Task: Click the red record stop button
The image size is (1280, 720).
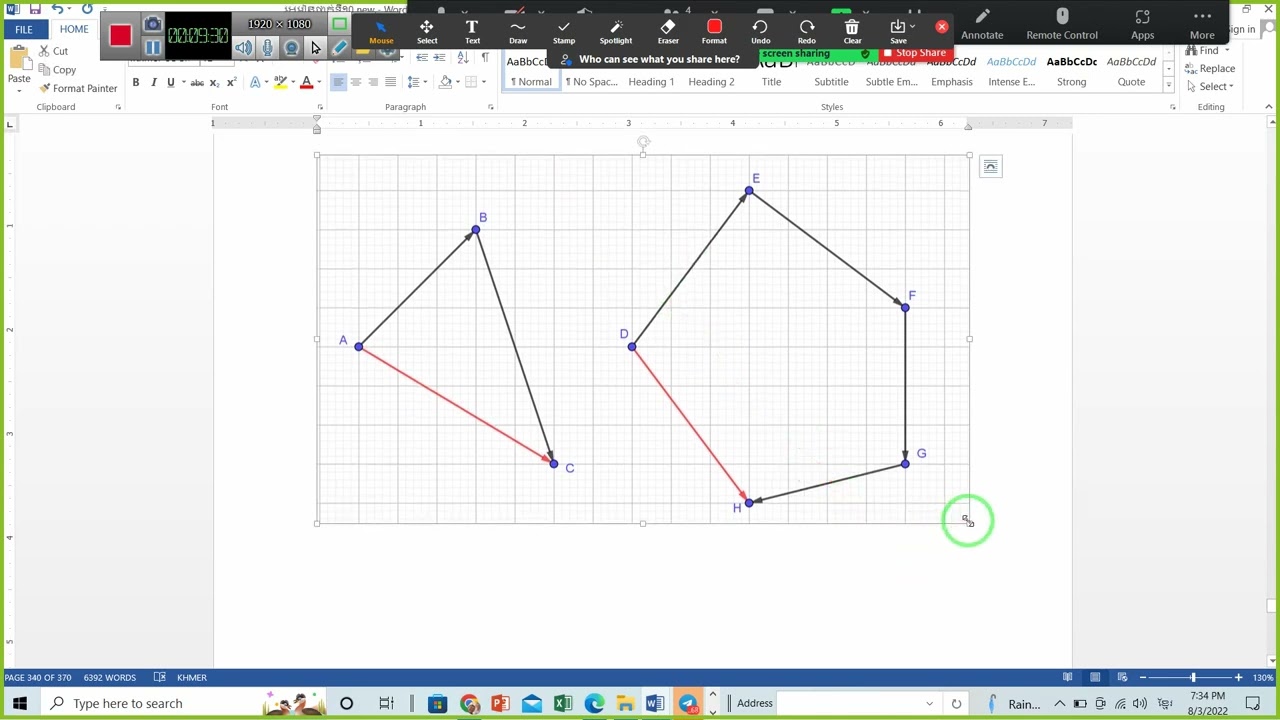Action: [x=120, y=36]
